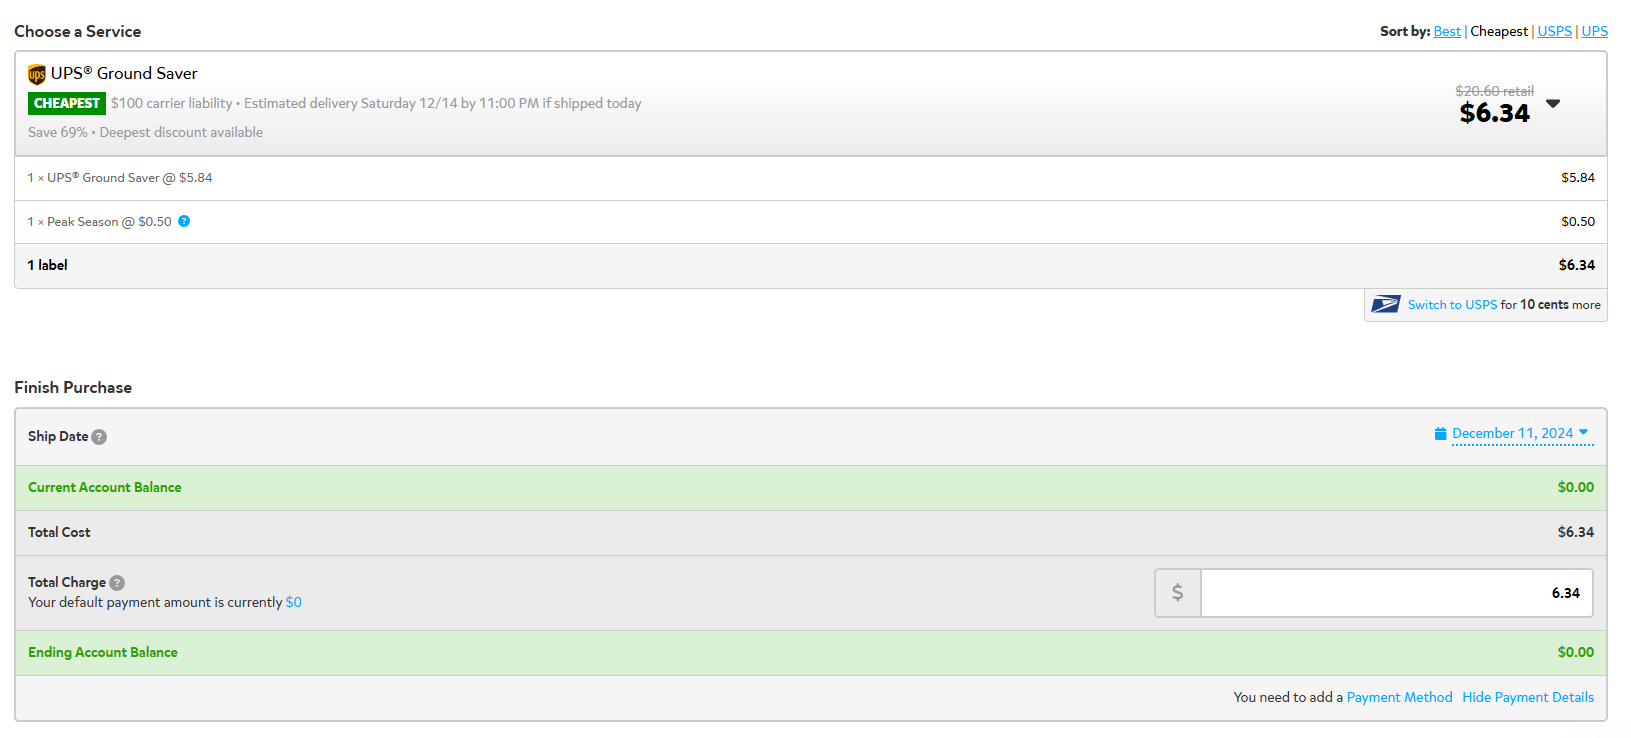Click the Total Charge label
The width and height of the screenshot is (1631, 738).
(67, 582)
